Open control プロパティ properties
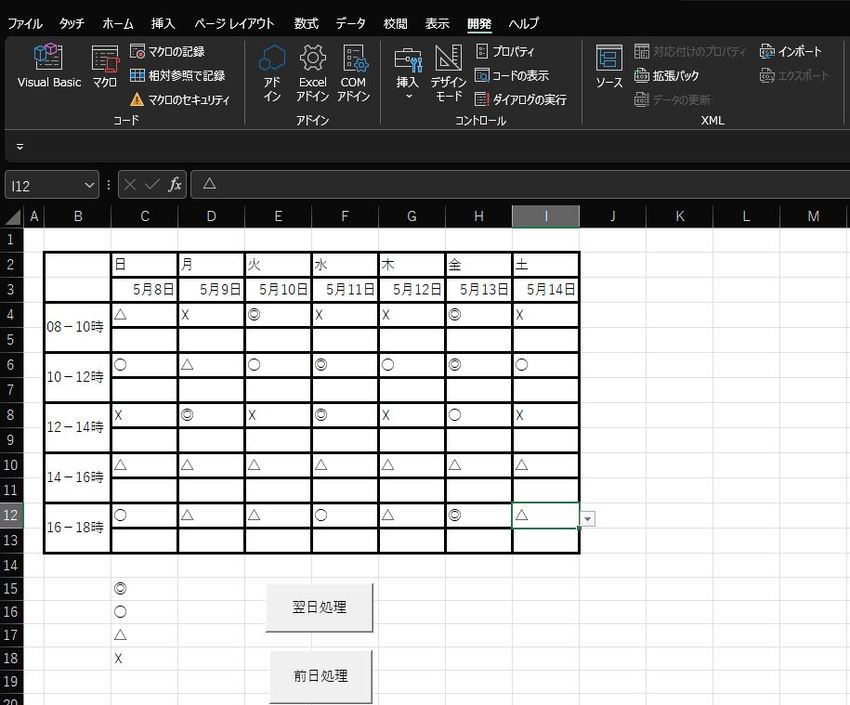 tap(505, 51)
